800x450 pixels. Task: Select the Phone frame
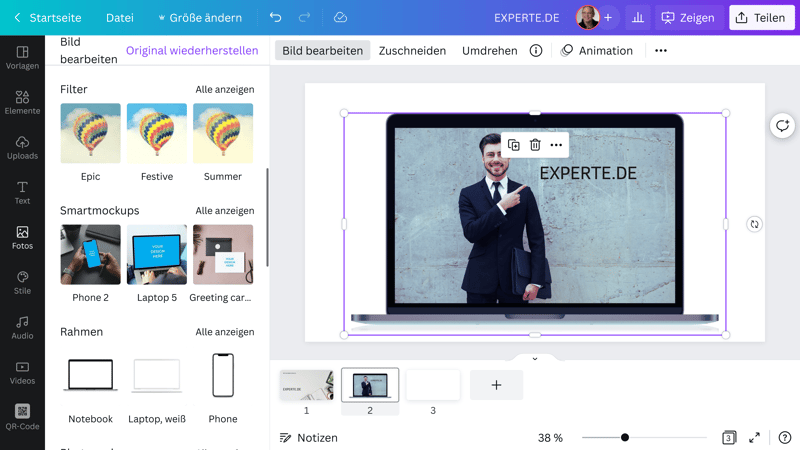[223, 376]
